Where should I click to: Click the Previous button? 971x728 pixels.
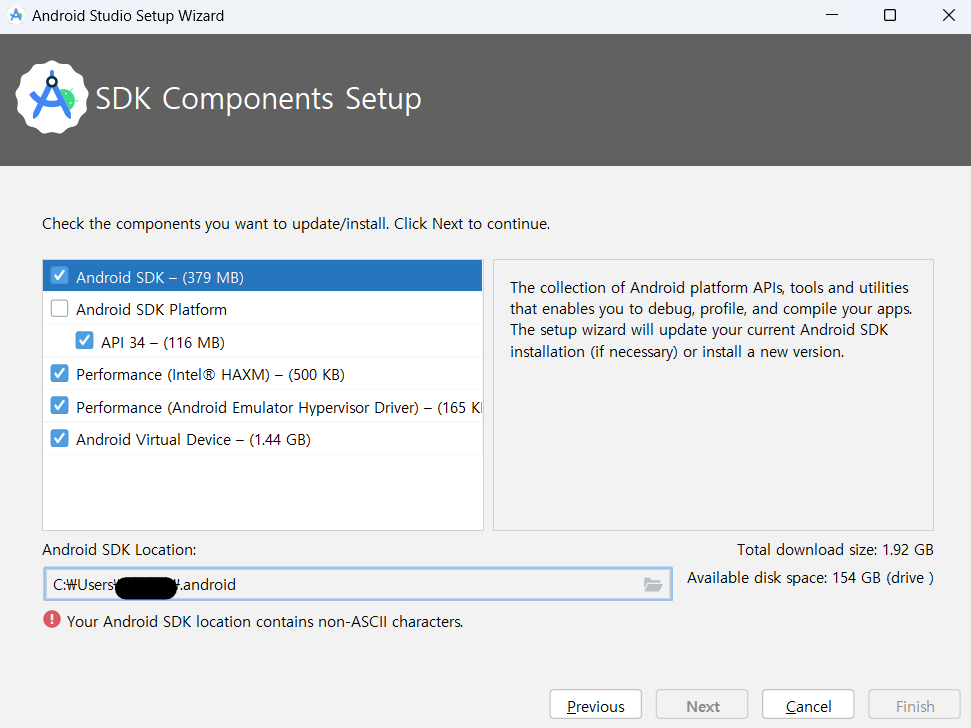pyautogui.click(x=596, y=706)
